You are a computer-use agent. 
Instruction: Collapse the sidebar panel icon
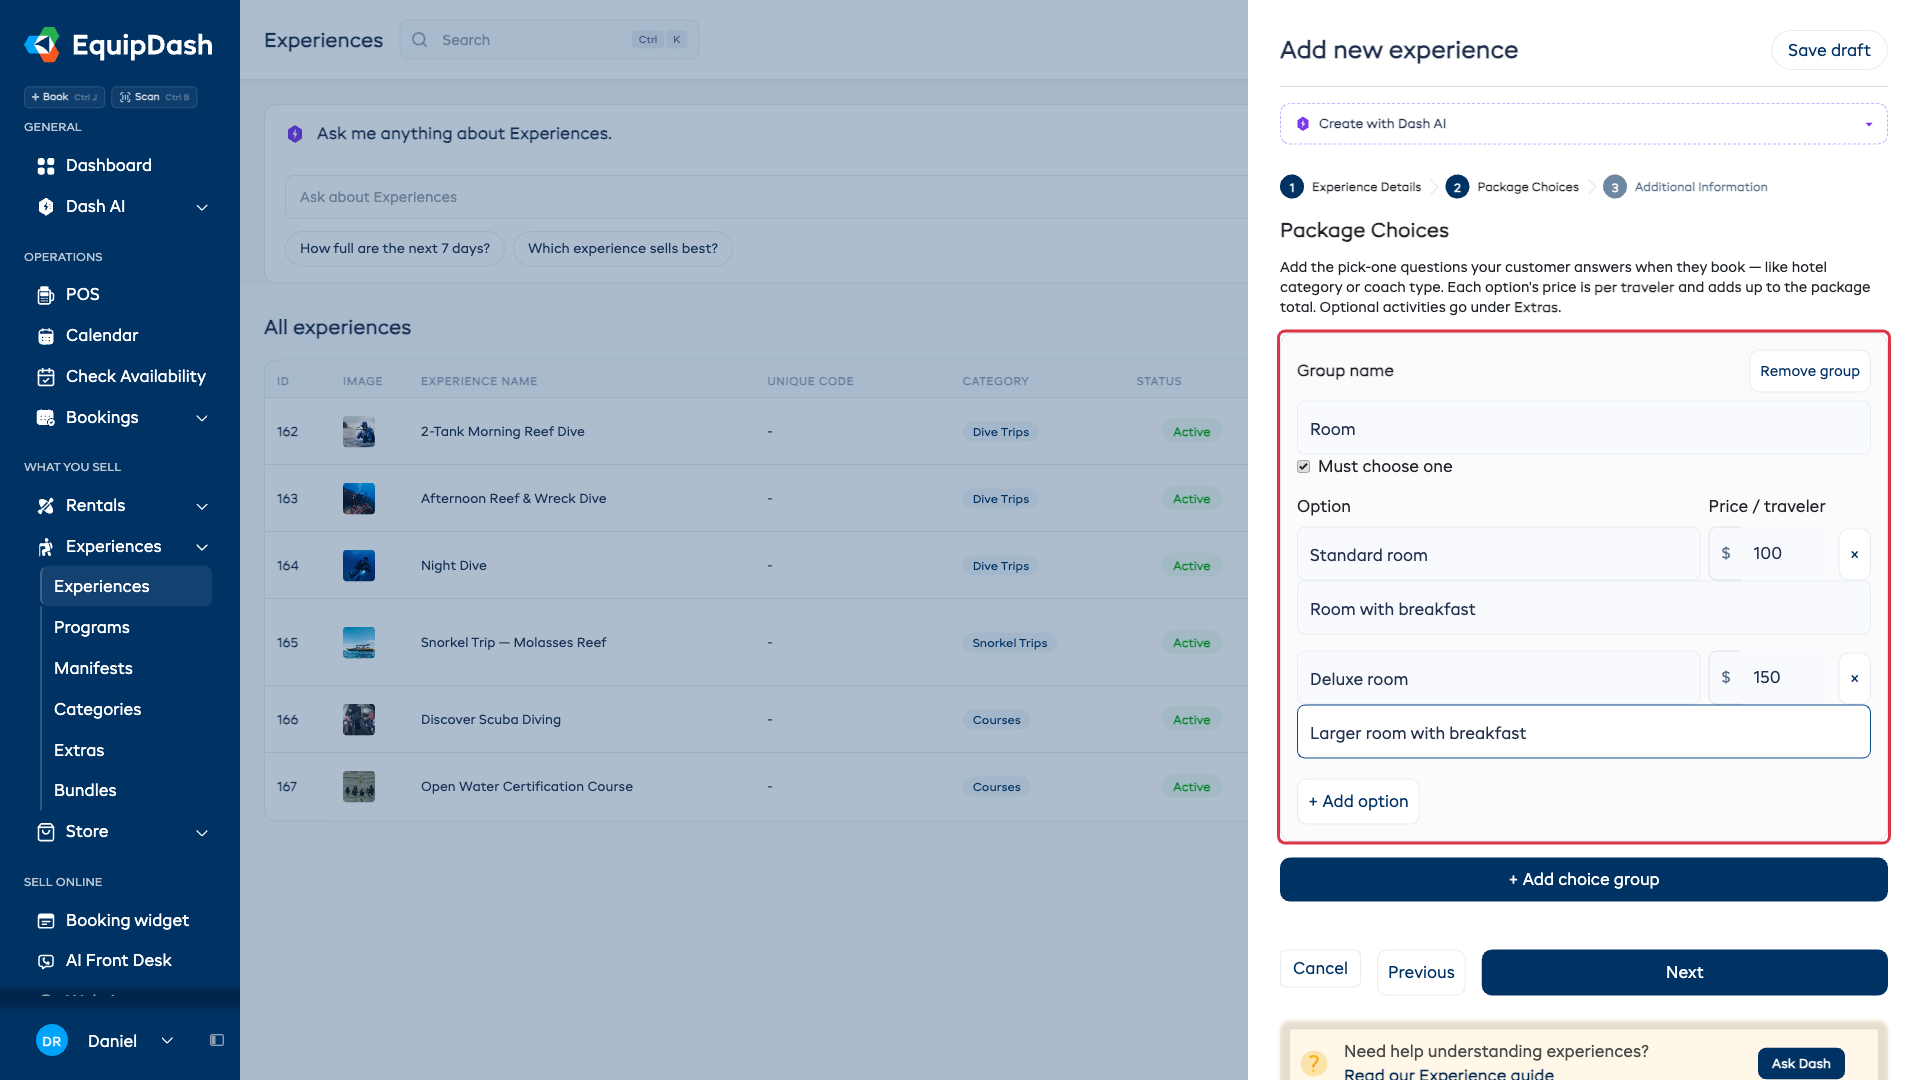pos(217,1040)
